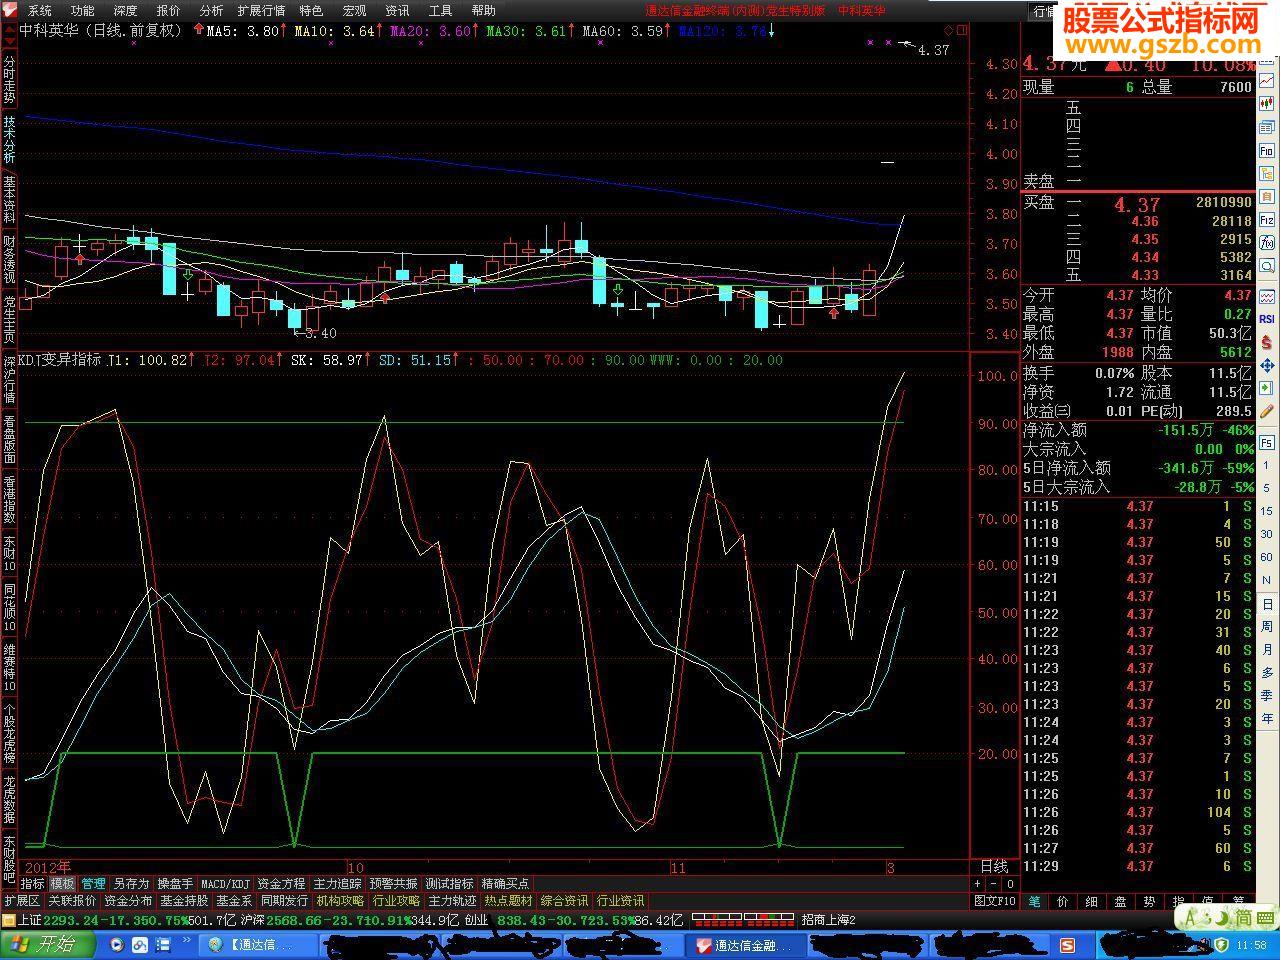The image size is (1280, 960).
Task: Select the 管理 tab
Action: click(x=93, y=884)
